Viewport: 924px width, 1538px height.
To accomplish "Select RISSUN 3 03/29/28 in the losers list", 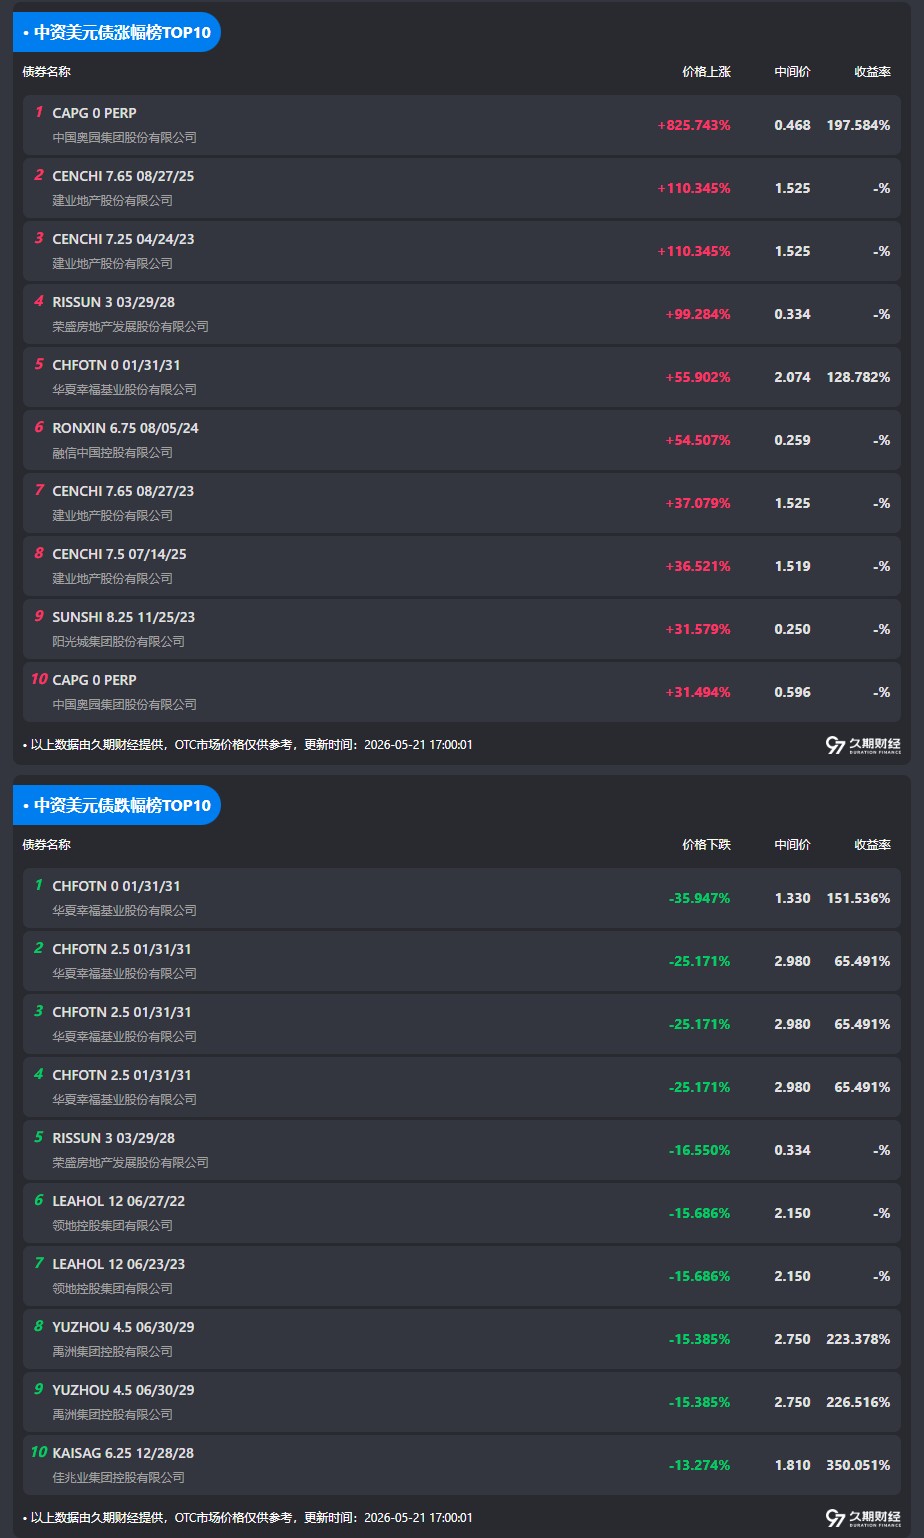I will click(x=113, y=1138).
